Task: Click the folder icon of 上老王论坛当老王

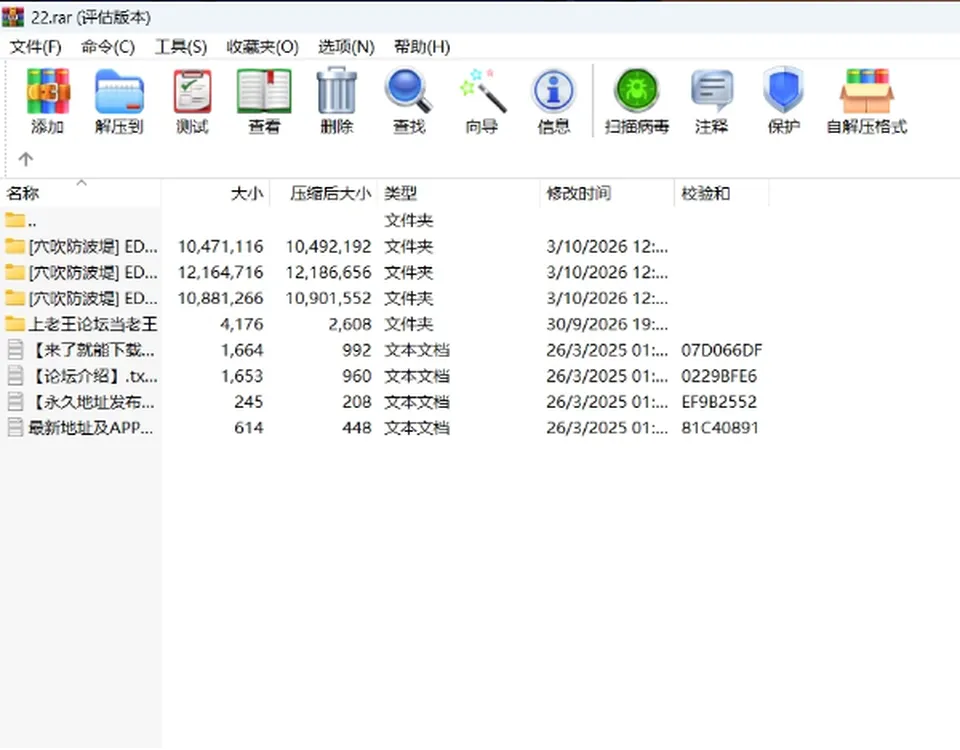Action: point(15,323)
